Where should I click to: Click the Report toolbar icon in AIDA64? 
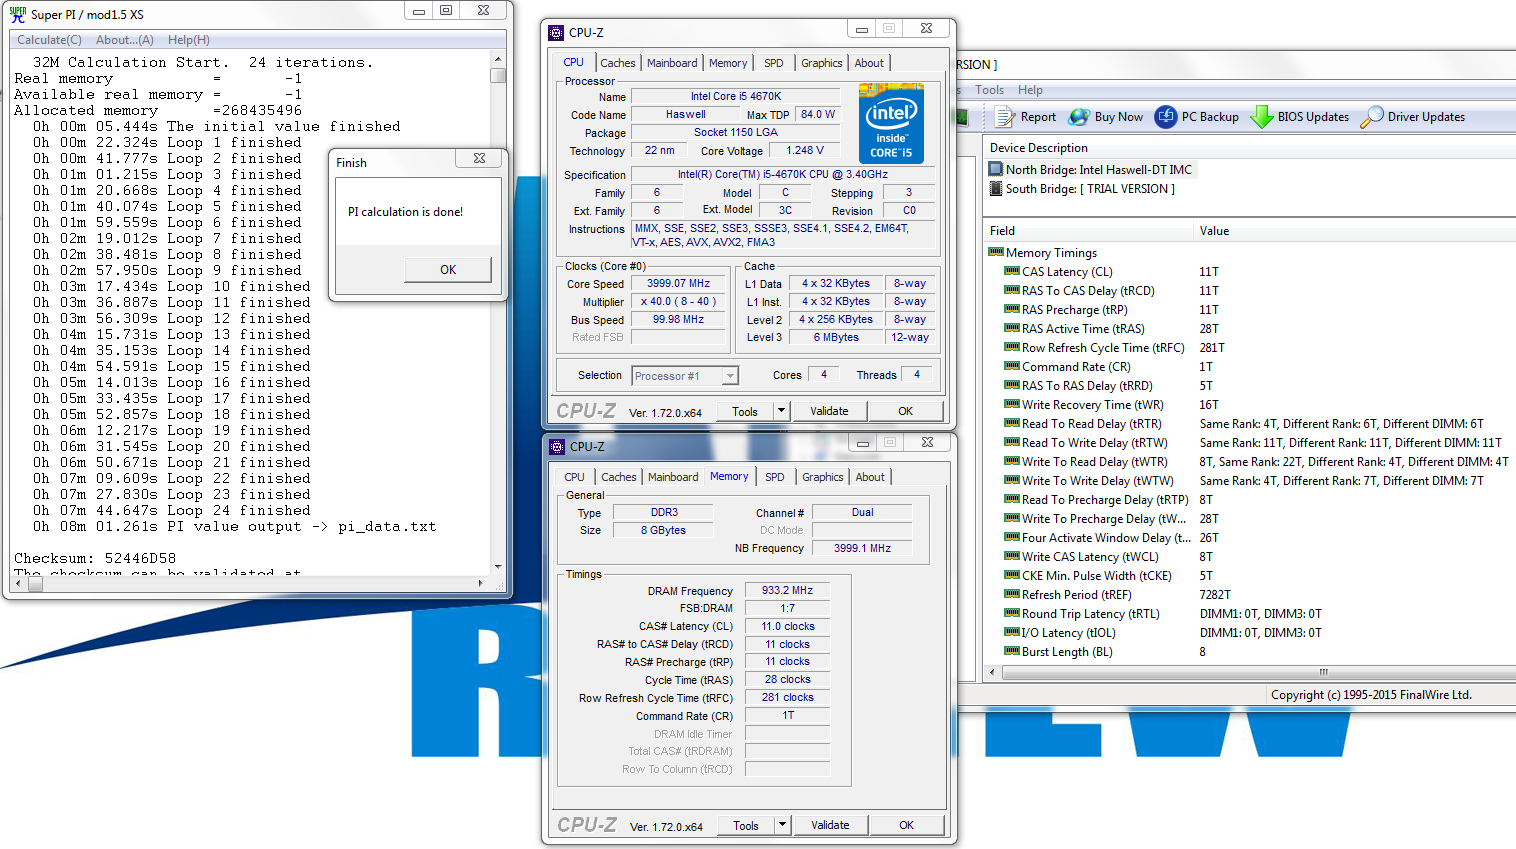[1004, 117]
